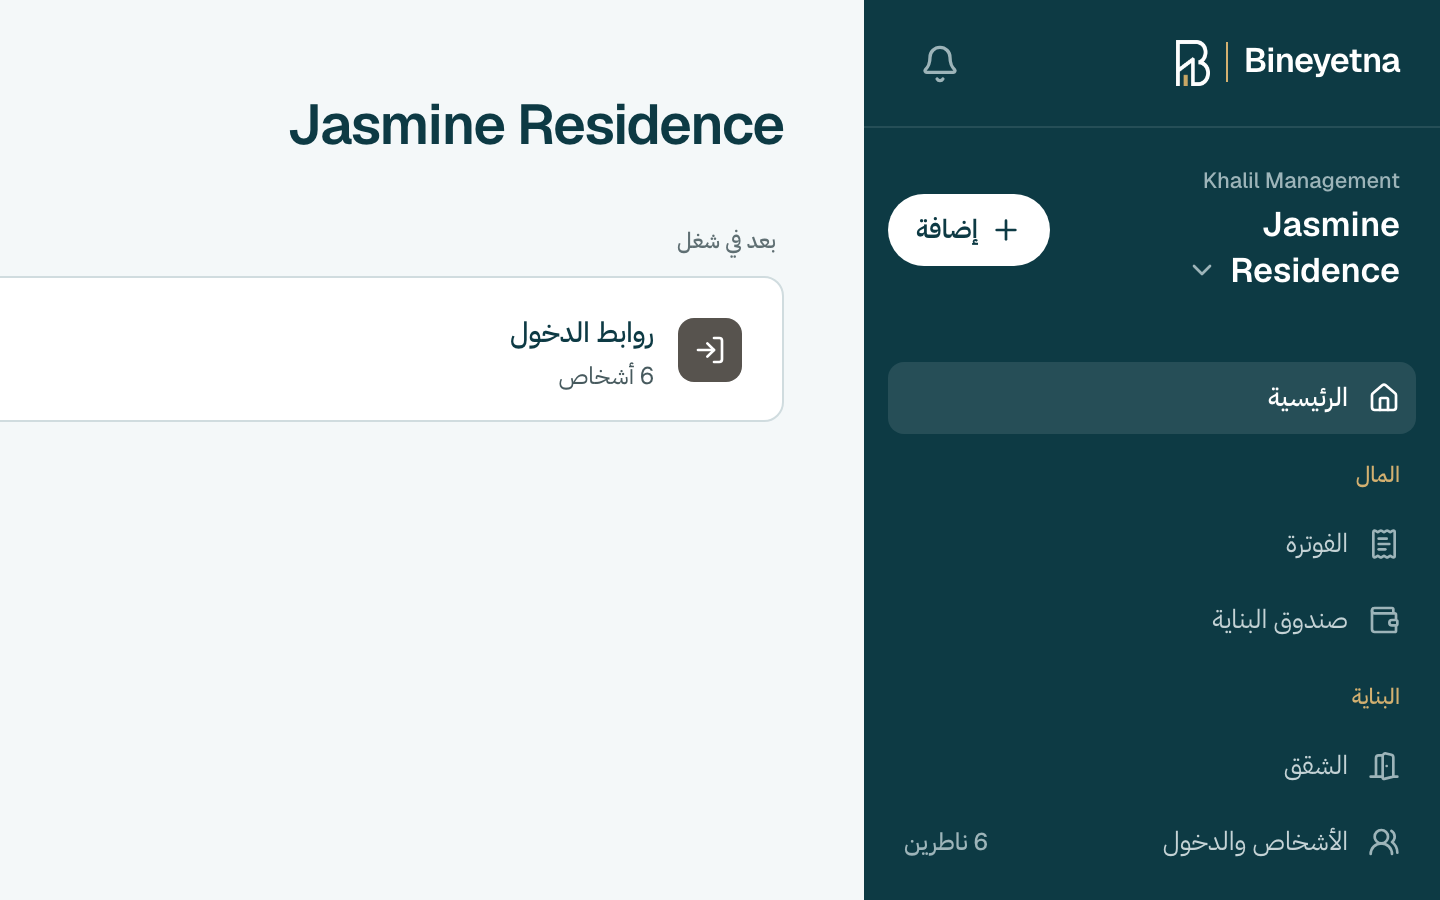Viewport: 1440px width, 900px height.
Task: Click the billing receipt icon
Action: pyautogui.click(x=1384, y=544)
